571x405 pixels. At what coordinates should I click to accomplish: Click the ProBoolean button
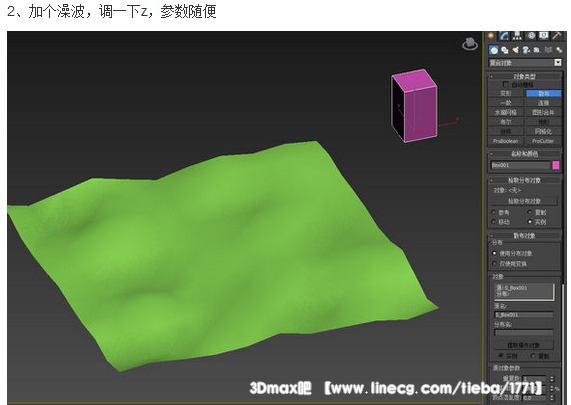pyautogui.click(x=506, y=141)
